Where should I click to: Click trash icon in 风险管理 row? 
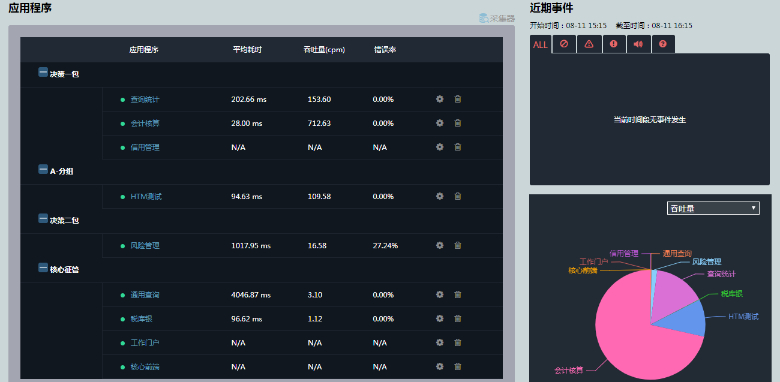point(458,245)
